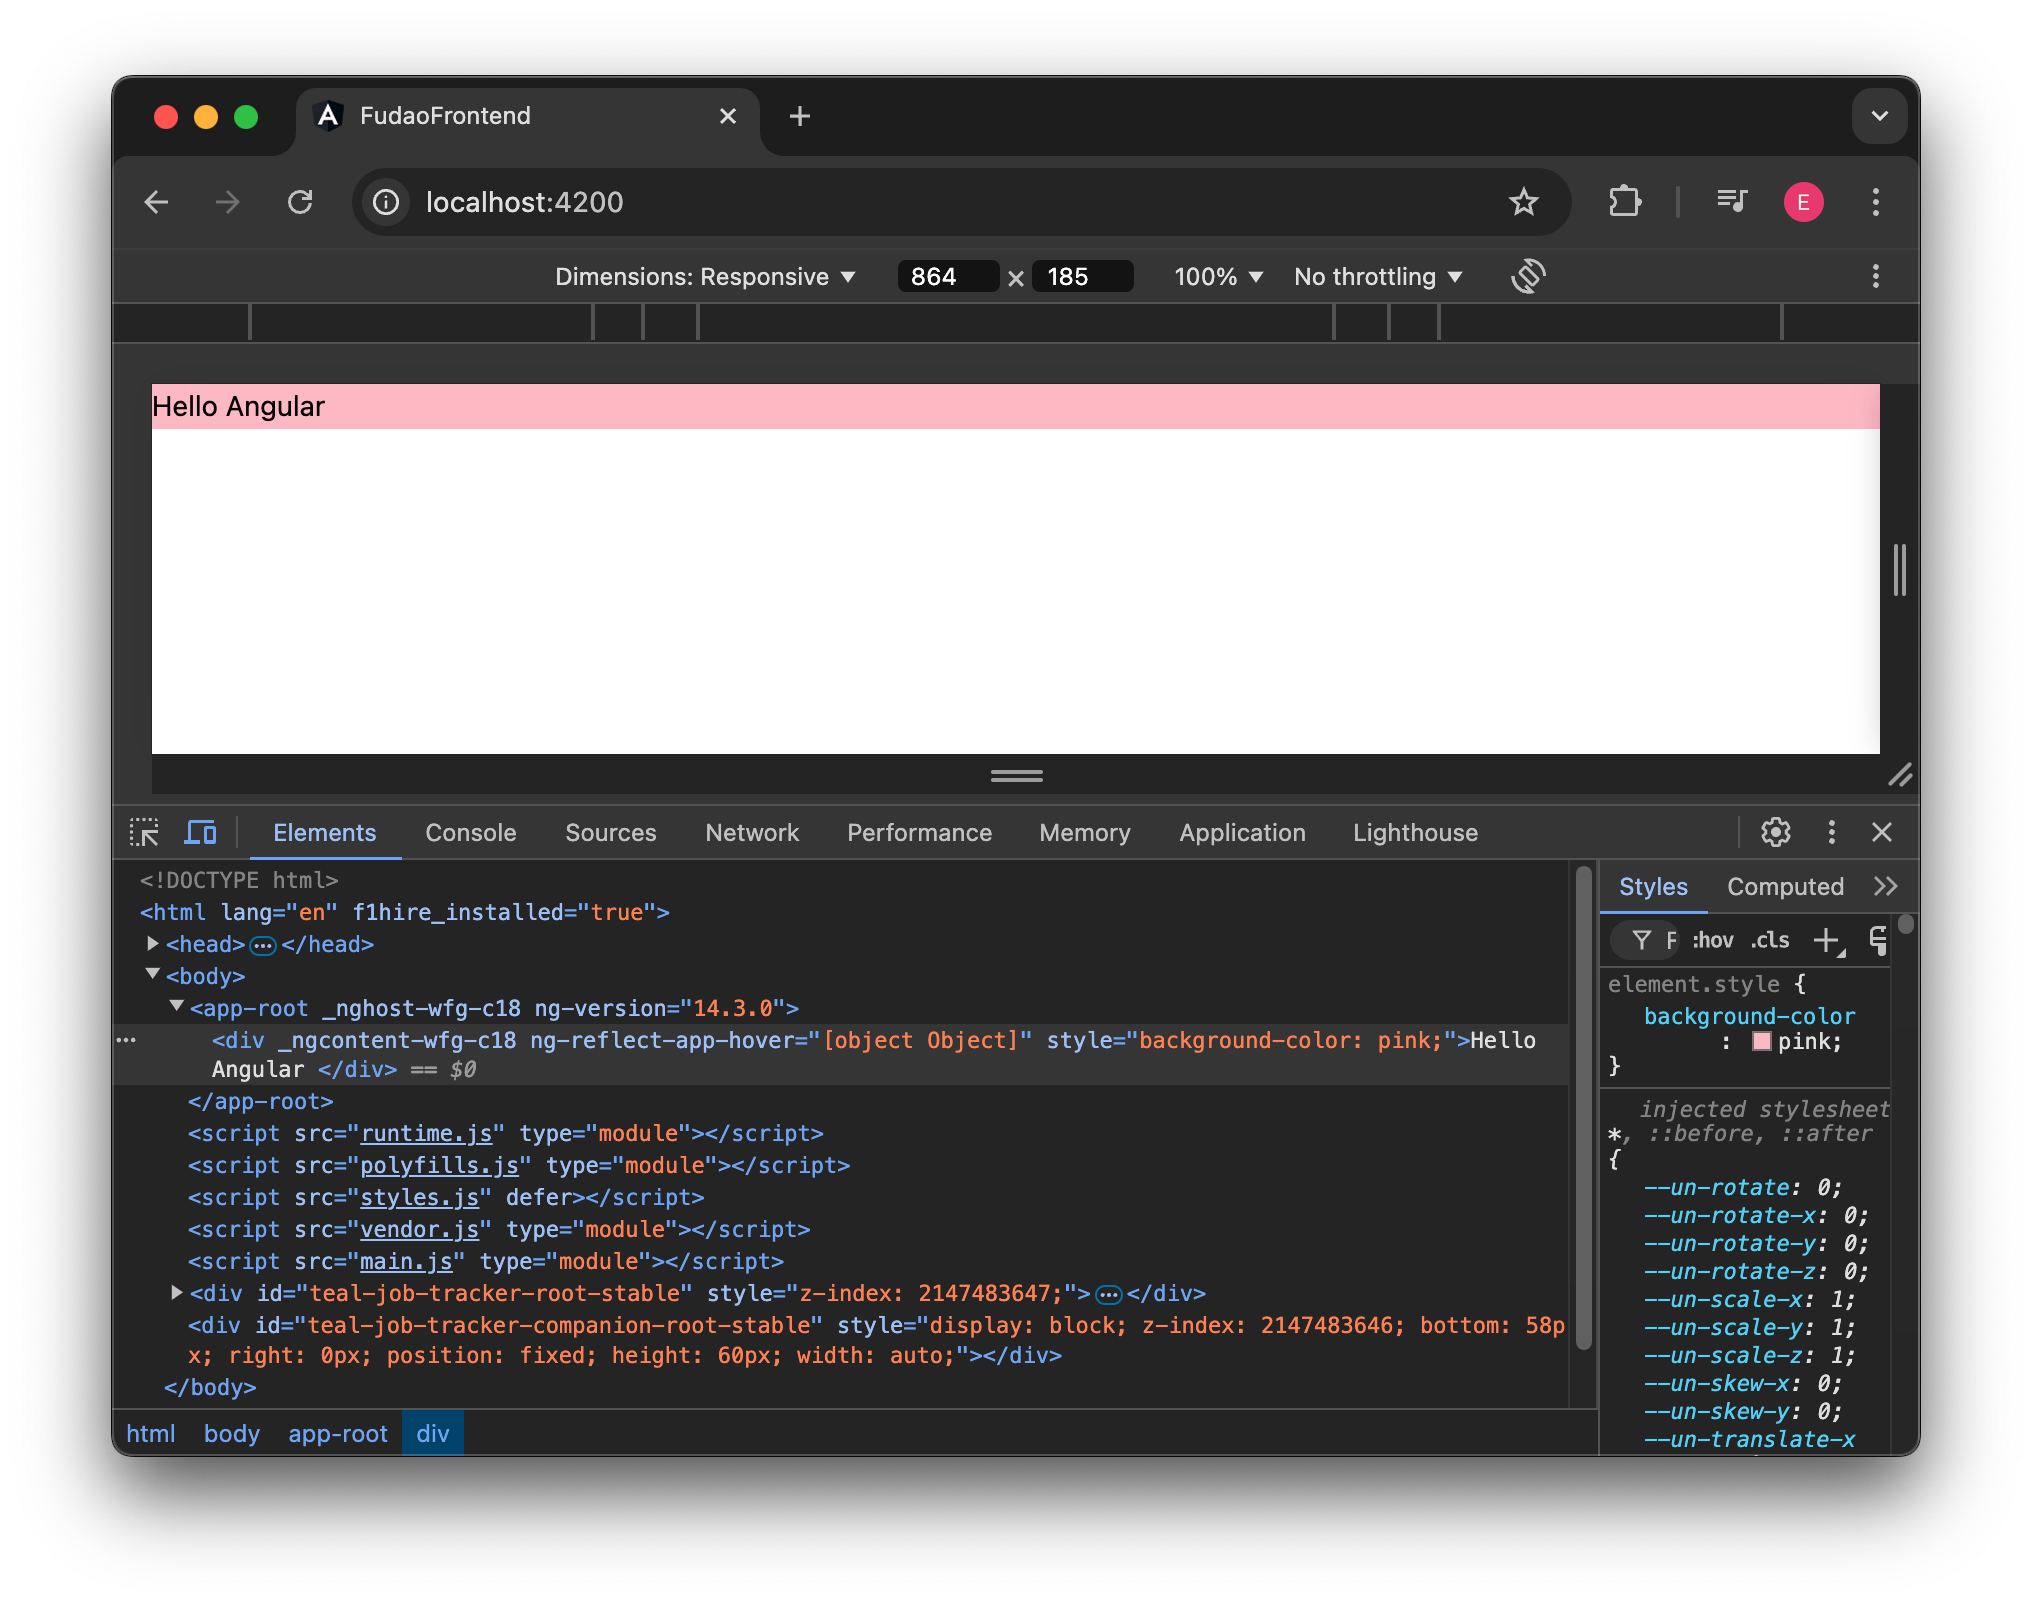Image resolution: width=2032 pixels, height=1604 pixels.
Task: Toggle element states with :hov
Action: (x=1712, y=940)
